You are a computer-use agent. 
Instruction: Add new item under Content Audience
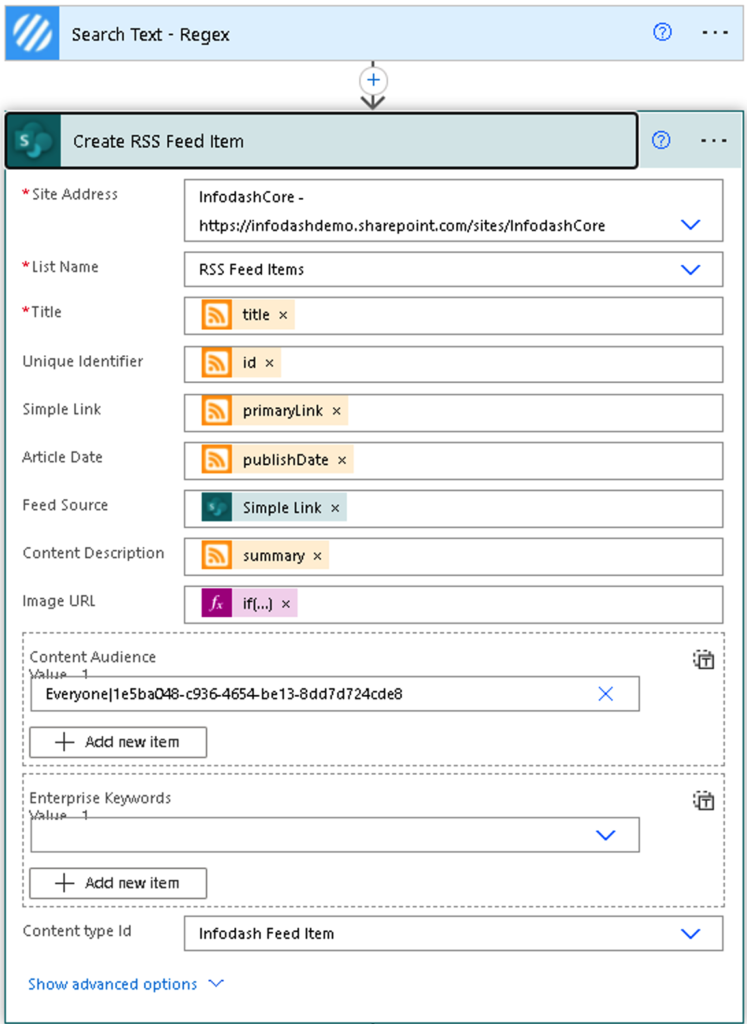point(118,742)
